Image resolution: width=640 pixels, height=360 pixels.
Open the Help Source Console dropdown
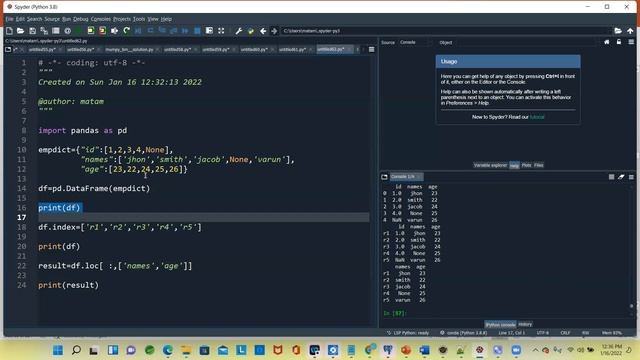click(416, 42)
